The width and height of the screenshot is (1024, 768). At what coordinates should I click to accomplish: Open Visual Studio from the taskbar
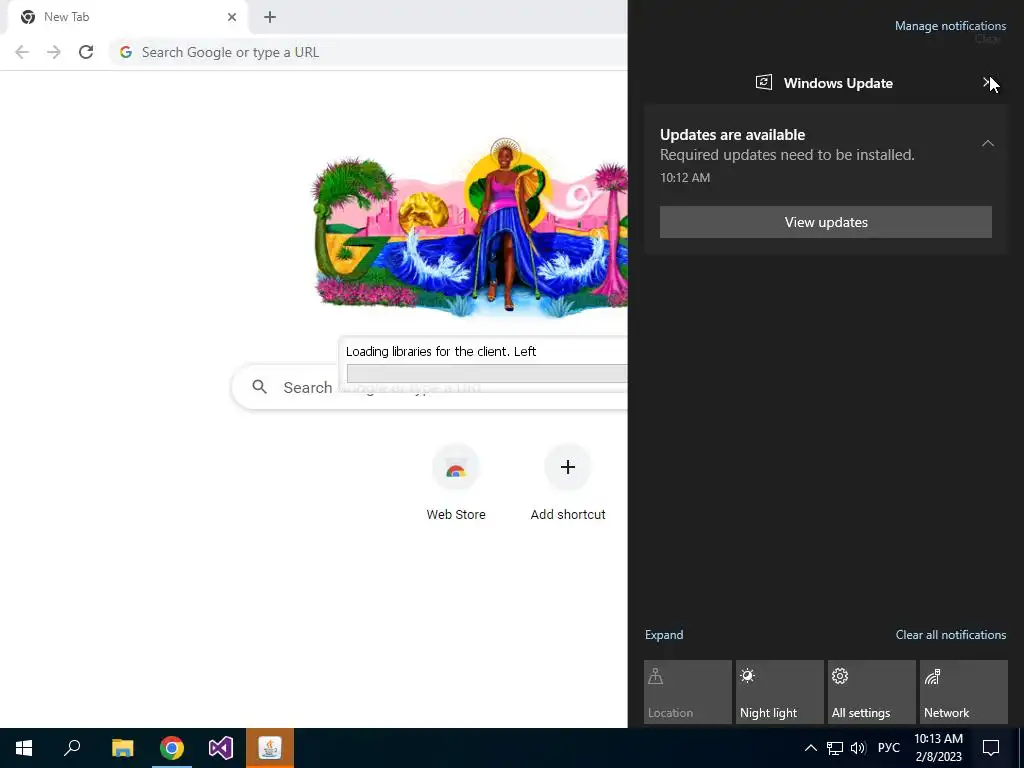point(221,748)
